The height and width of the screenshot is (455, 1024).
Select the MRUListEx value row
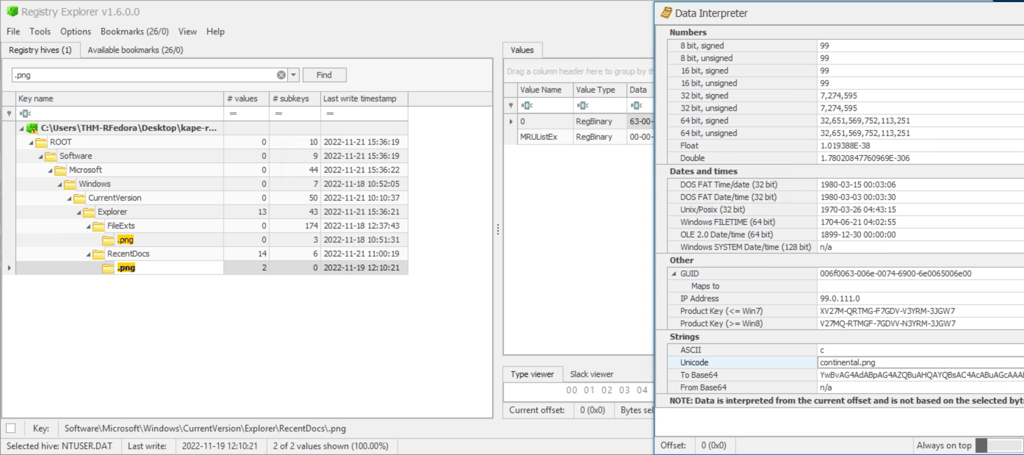[579, 137]
